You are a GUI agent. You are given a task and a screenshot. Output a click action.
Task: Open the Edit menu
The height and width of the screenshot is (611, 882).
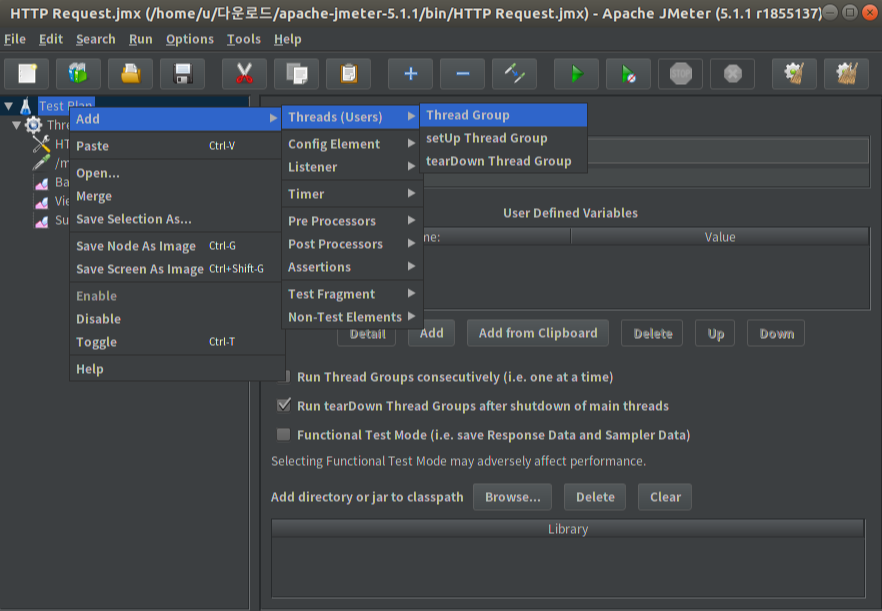point(51,39)
